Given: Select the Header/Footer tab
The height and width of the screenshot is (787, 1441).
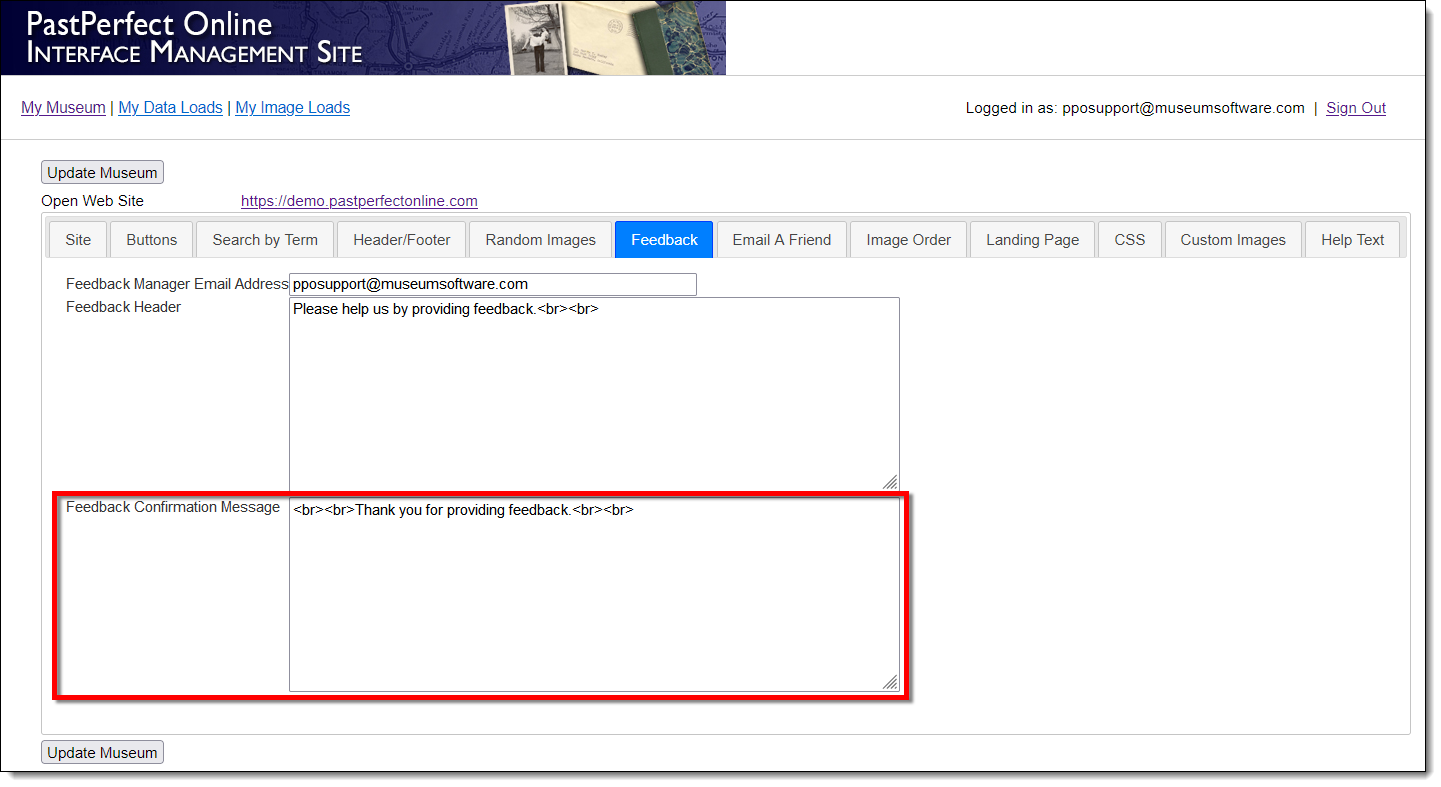Looking at the screenshot, I should pos(402,240).
